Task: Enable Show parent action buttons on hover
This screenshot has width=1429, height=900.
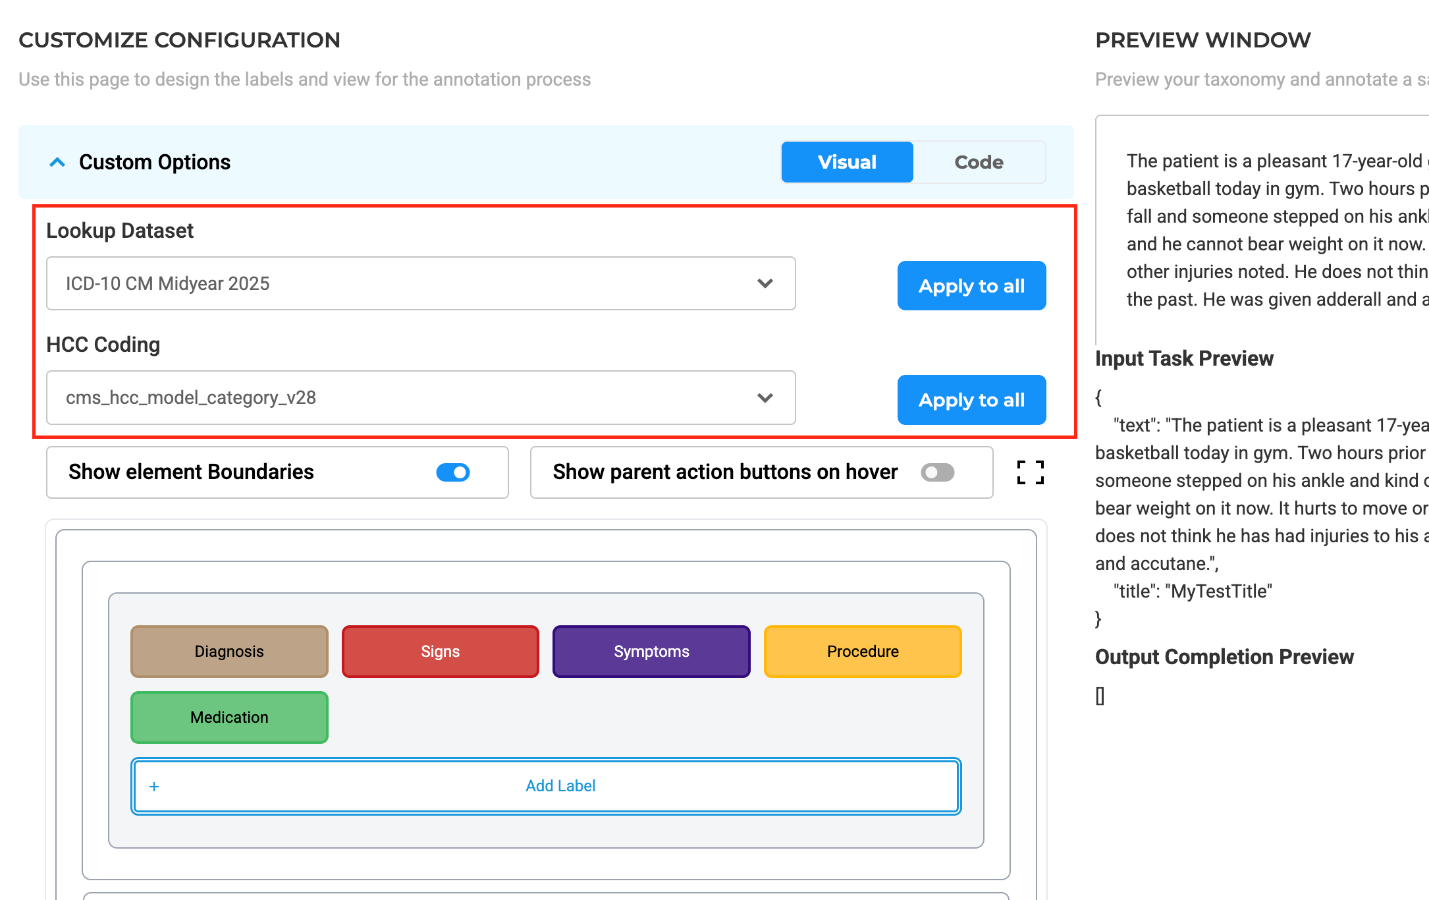Action: (937, 473)
